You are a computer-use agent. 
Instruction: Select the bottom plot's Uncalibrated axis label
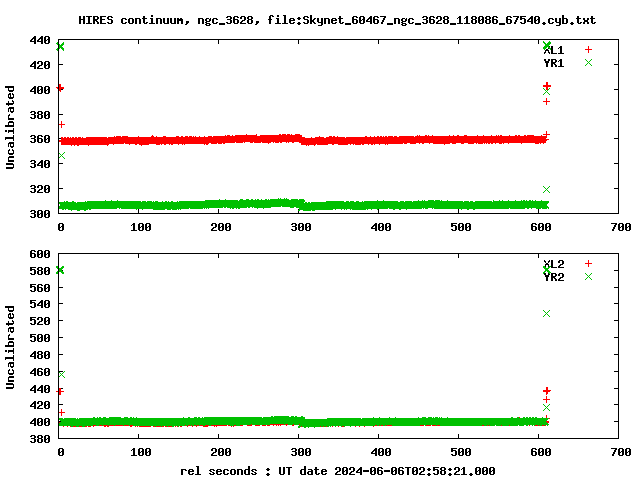click(10, 347)
